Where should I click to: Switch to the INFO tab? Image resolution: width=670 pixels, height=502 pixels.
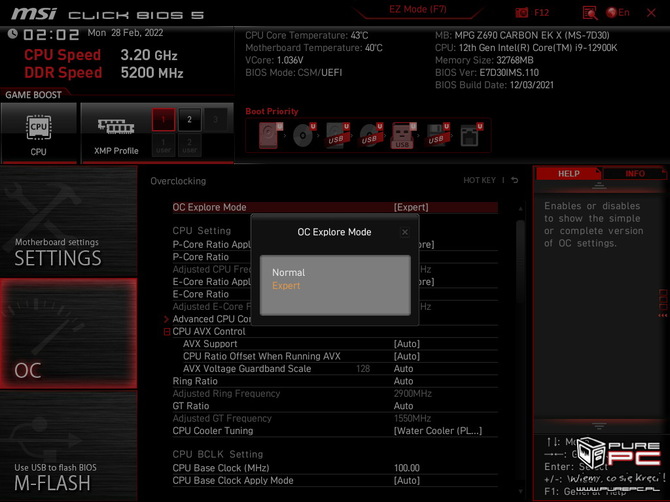point(635,173)
